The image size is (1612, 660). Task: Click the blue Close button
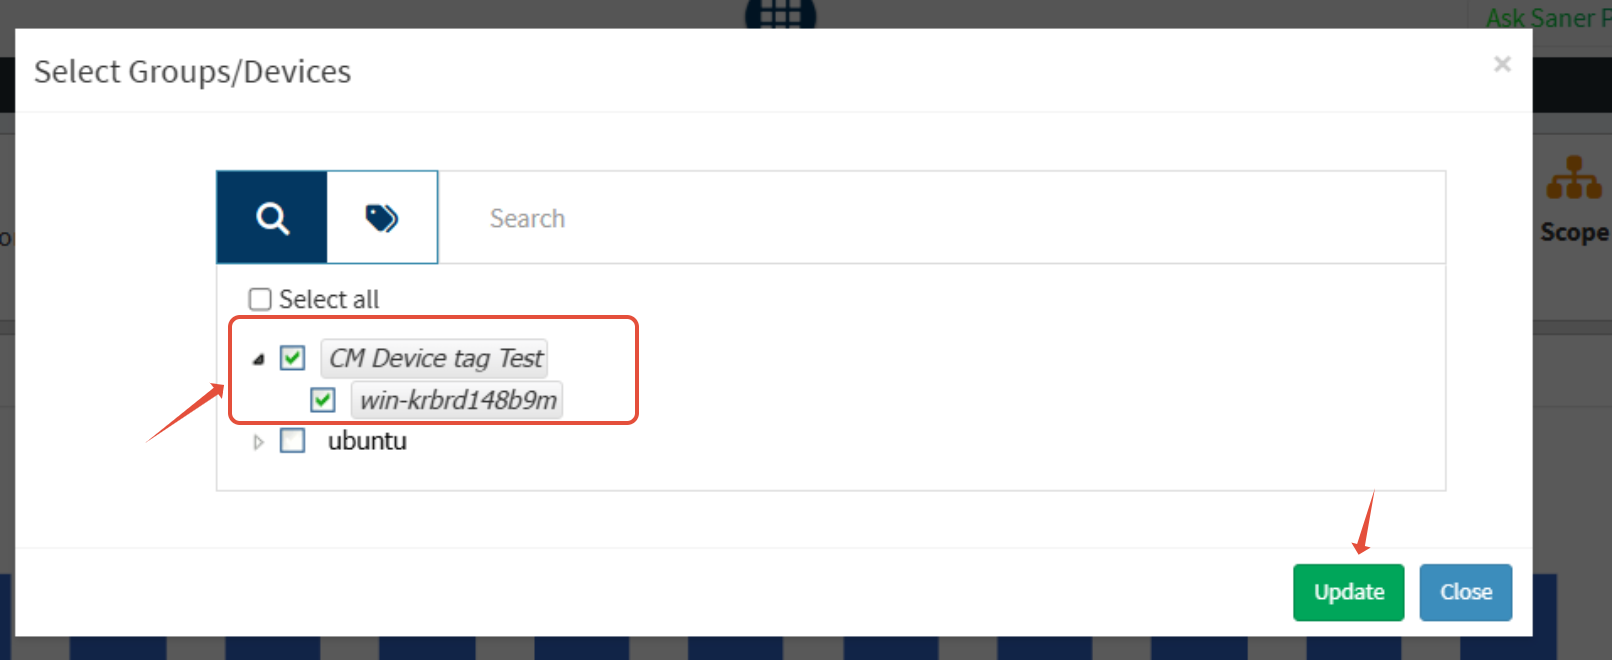click(1465, 592)
